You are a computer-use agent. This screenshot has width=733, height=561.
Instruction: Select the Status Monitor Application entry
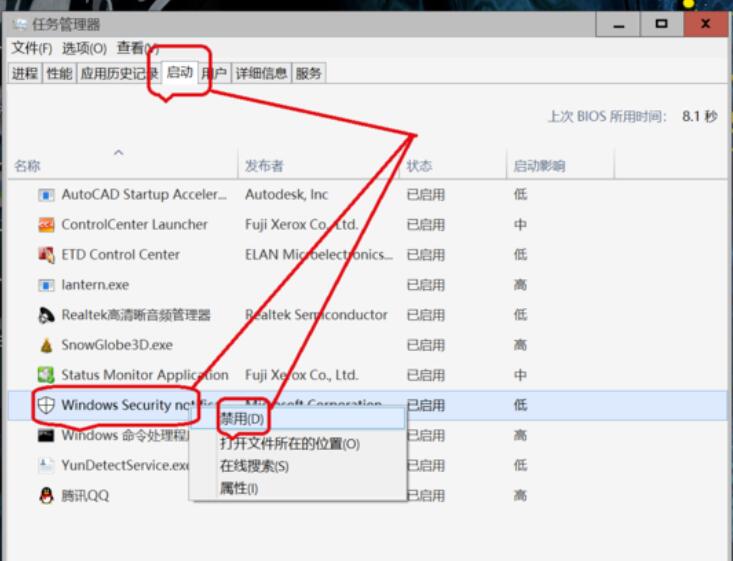pos(145,375)
